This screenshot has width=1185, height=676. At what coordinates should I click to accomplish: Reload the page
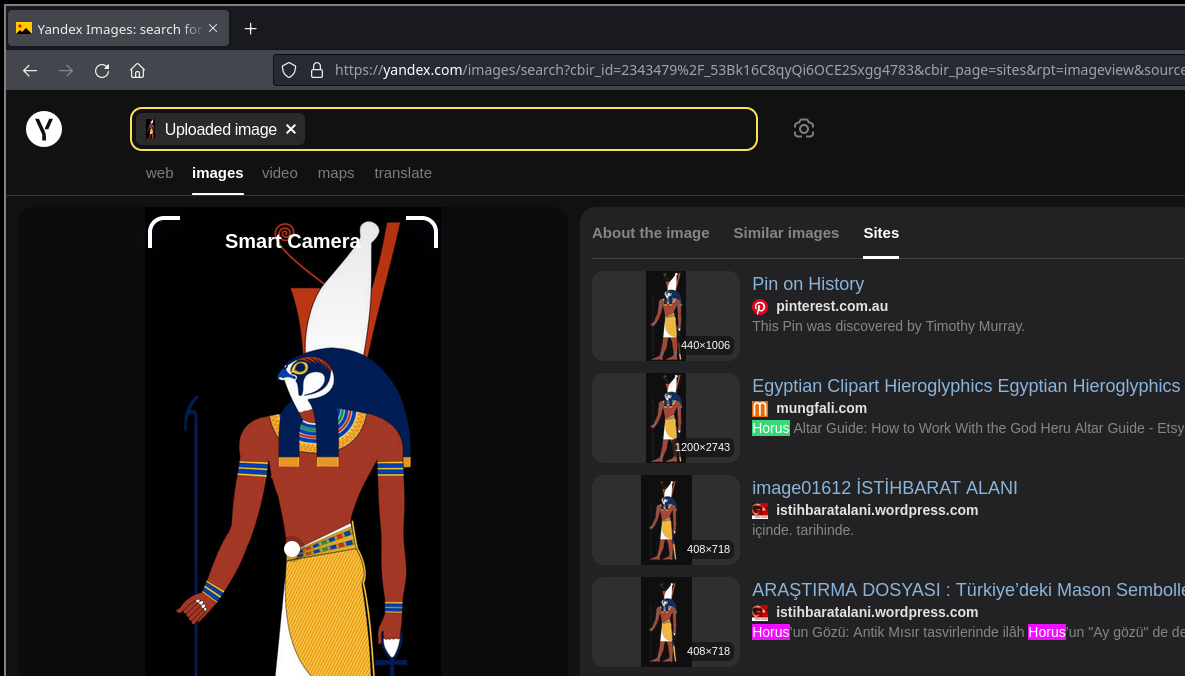102,70
